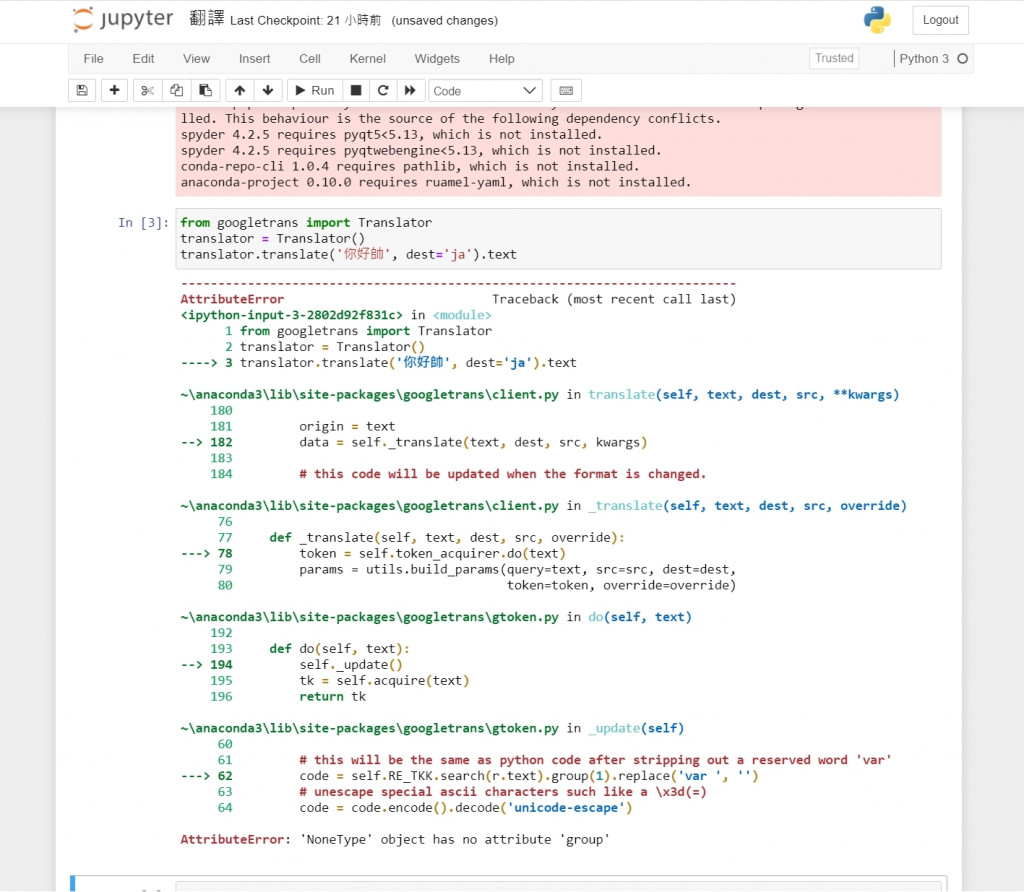Open the Widgets menu

[x=437, y=59]
